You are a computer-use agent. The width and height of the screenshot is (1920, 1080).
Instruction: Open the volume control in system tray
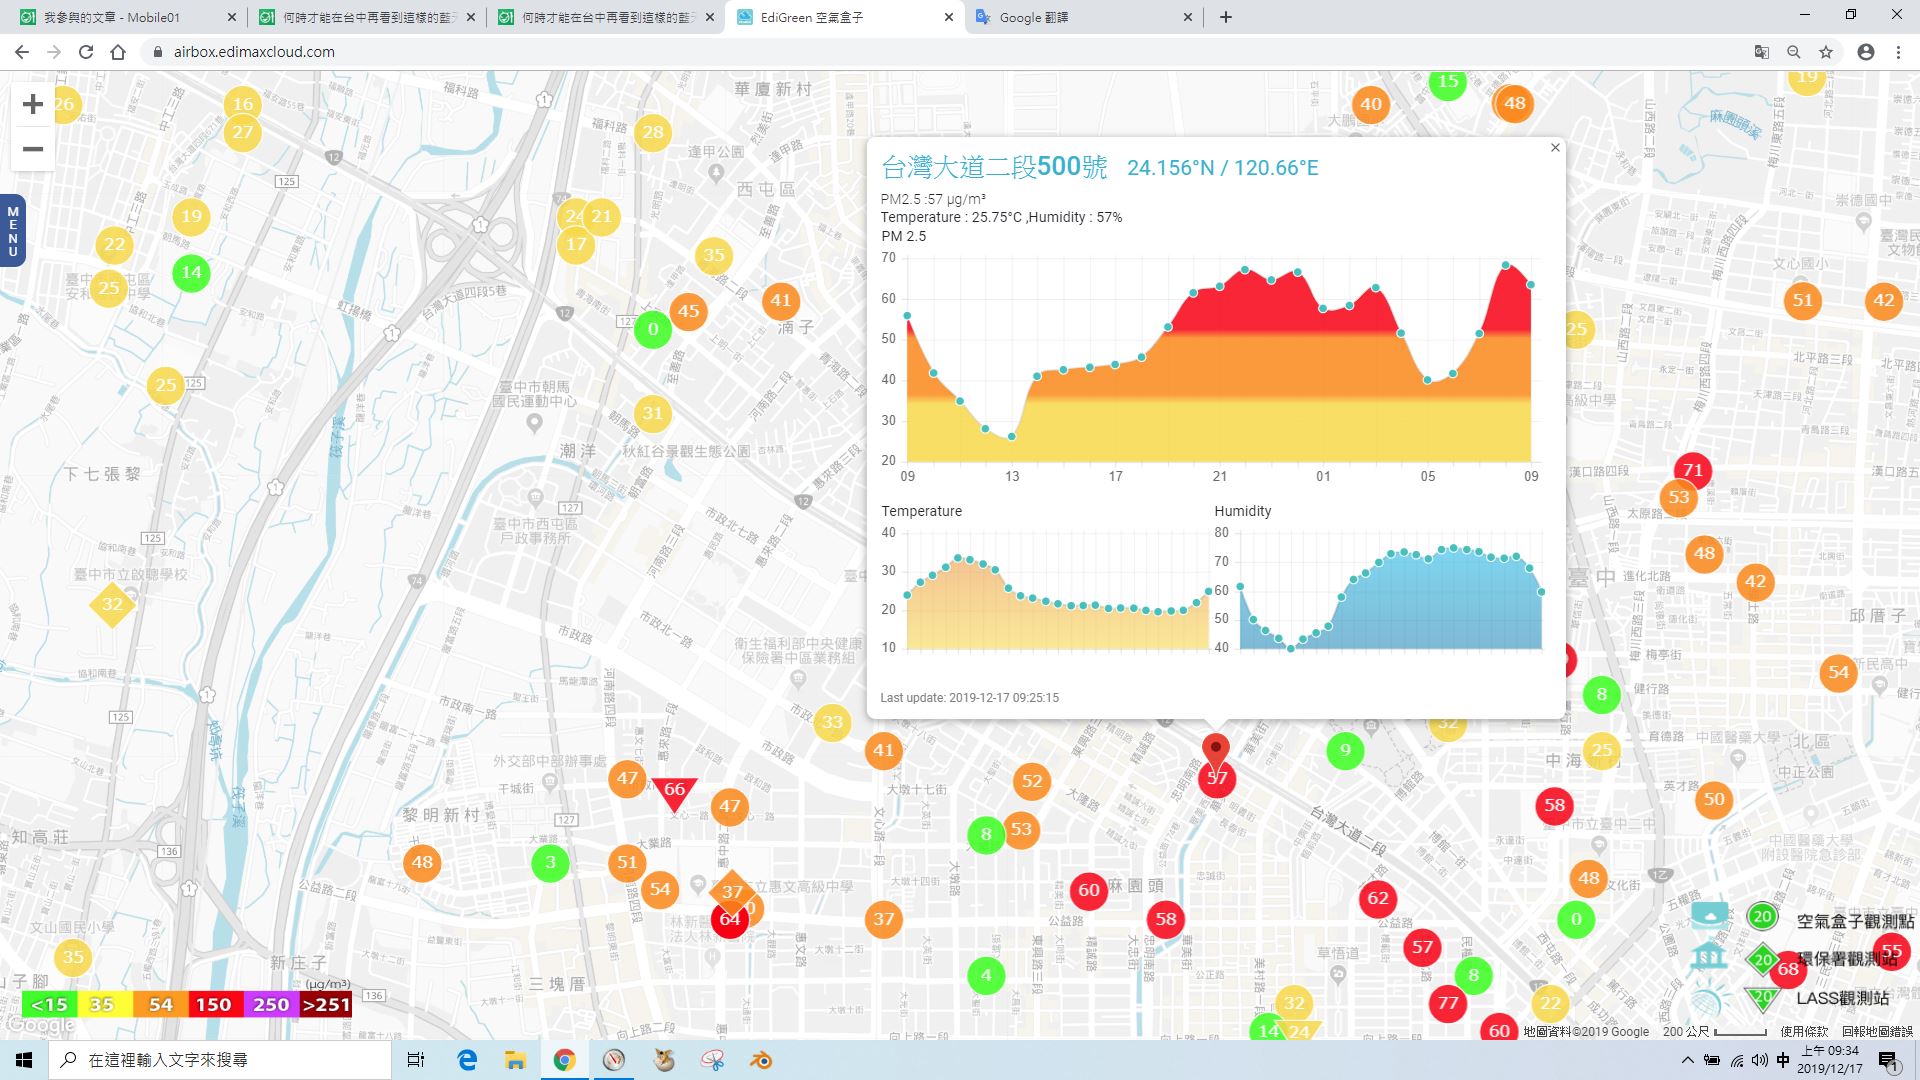tap(1760, 1060)
